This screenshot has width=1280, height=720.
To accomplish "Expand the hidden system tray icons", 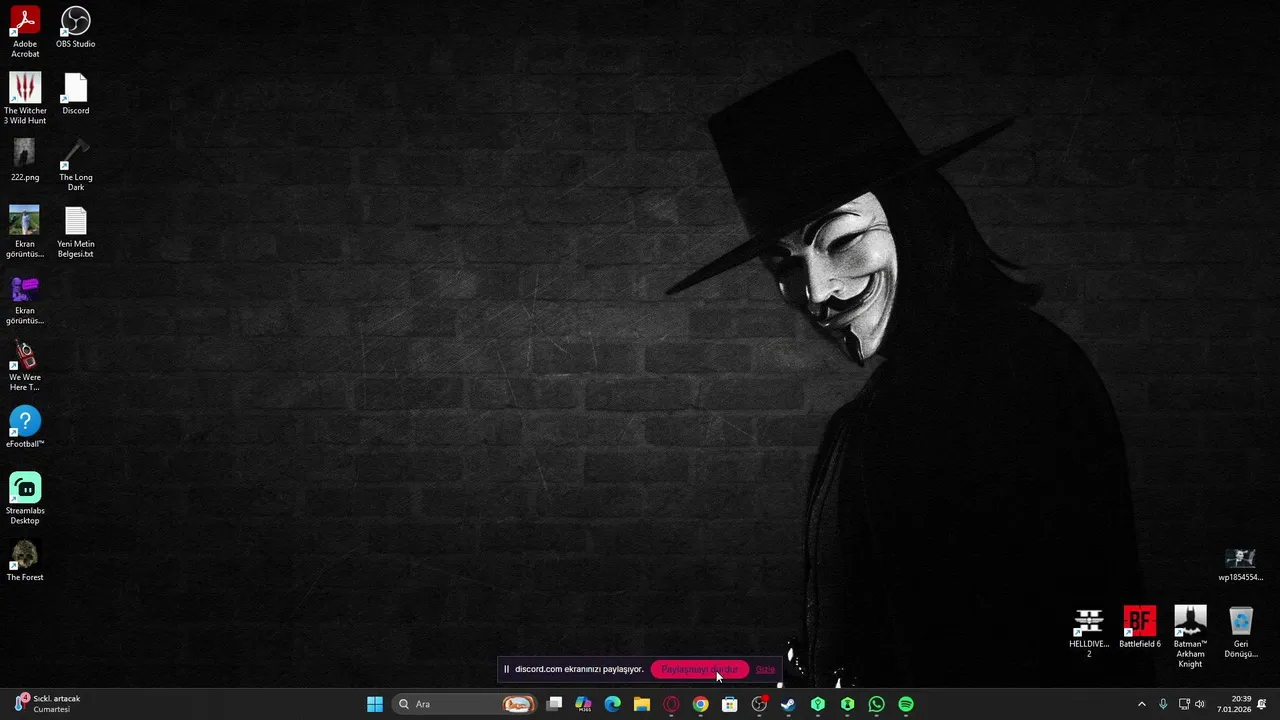I will tap(1142, 704).
